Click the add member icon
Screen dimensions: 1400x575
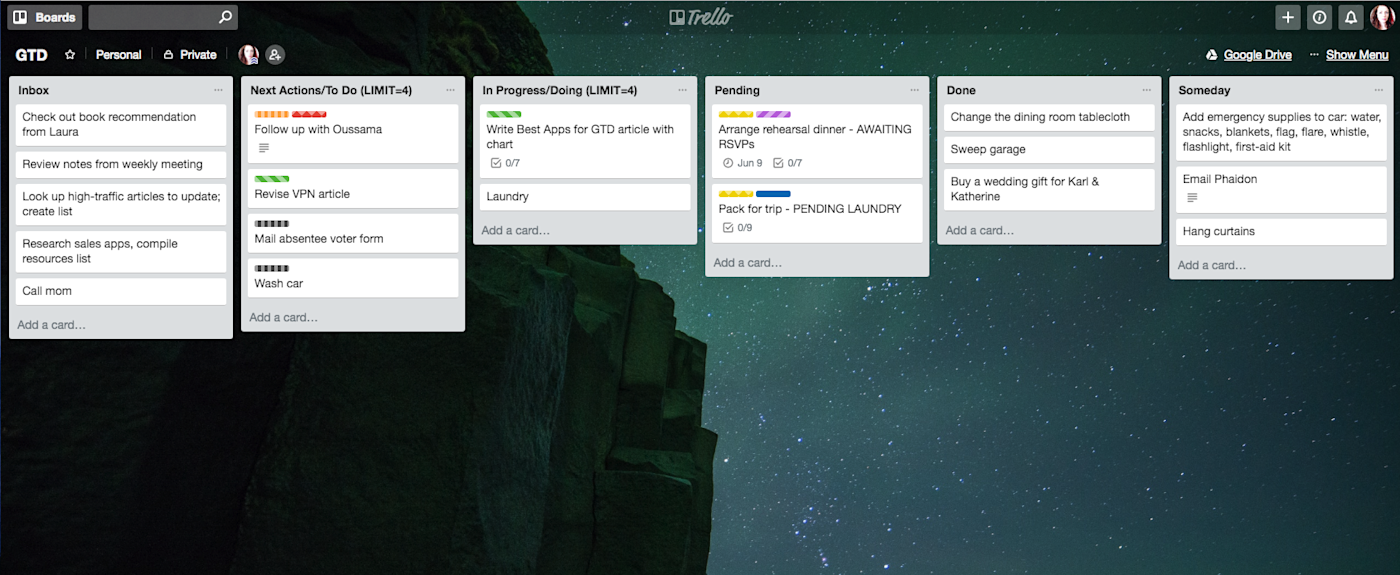[x=275, y=55]
